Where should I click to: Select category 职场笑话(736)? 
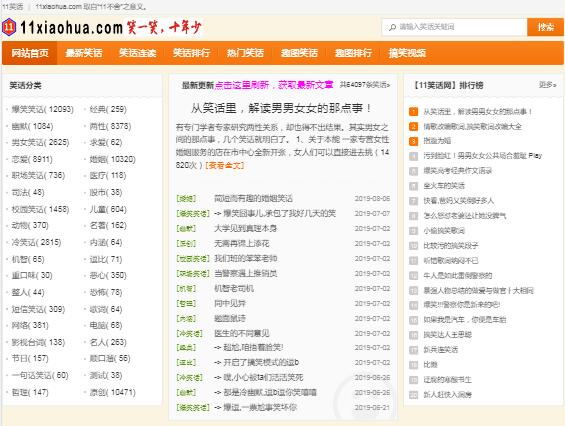click(38, 176)
